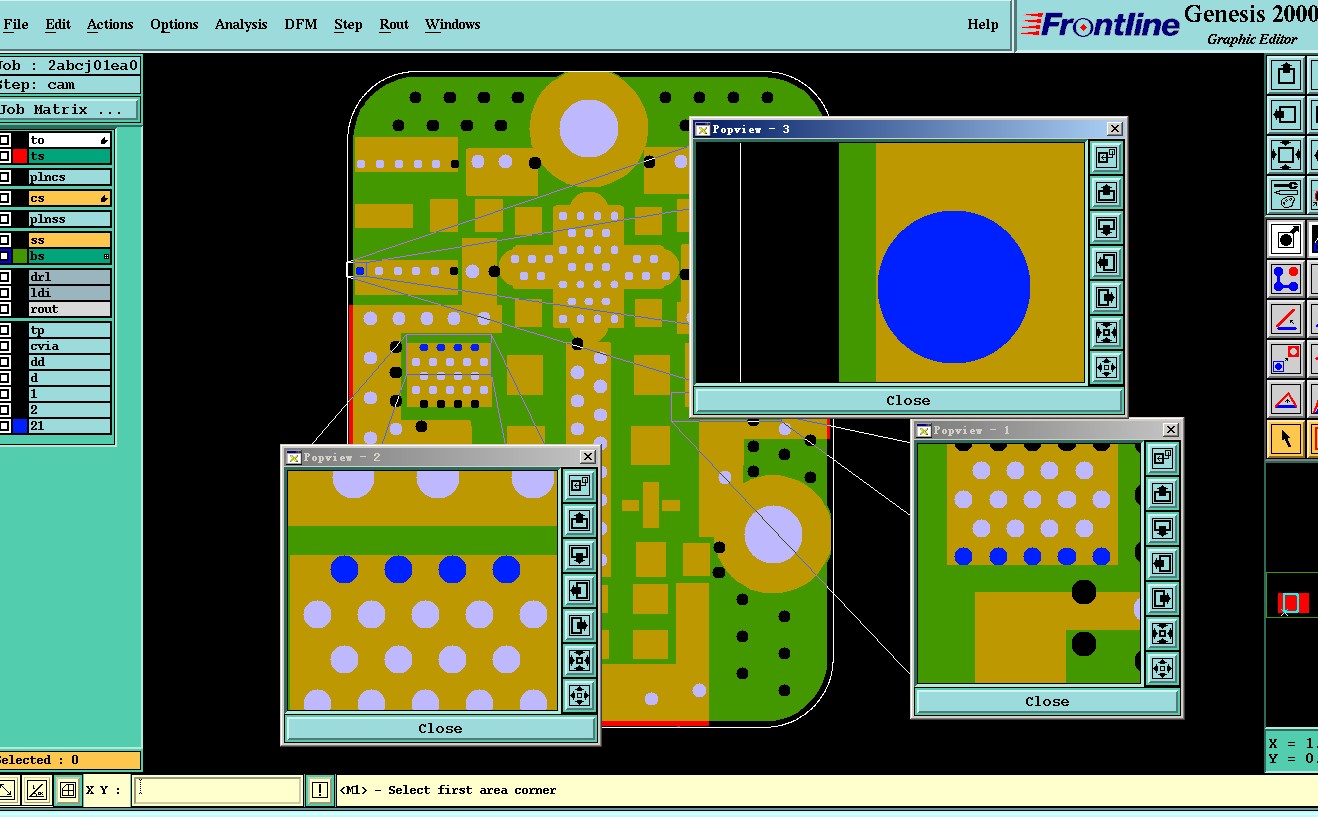This screenshot has width=1318, height=817.
Task: Click pan-up icon in Popview 3
Action: tap(1106, 192)
